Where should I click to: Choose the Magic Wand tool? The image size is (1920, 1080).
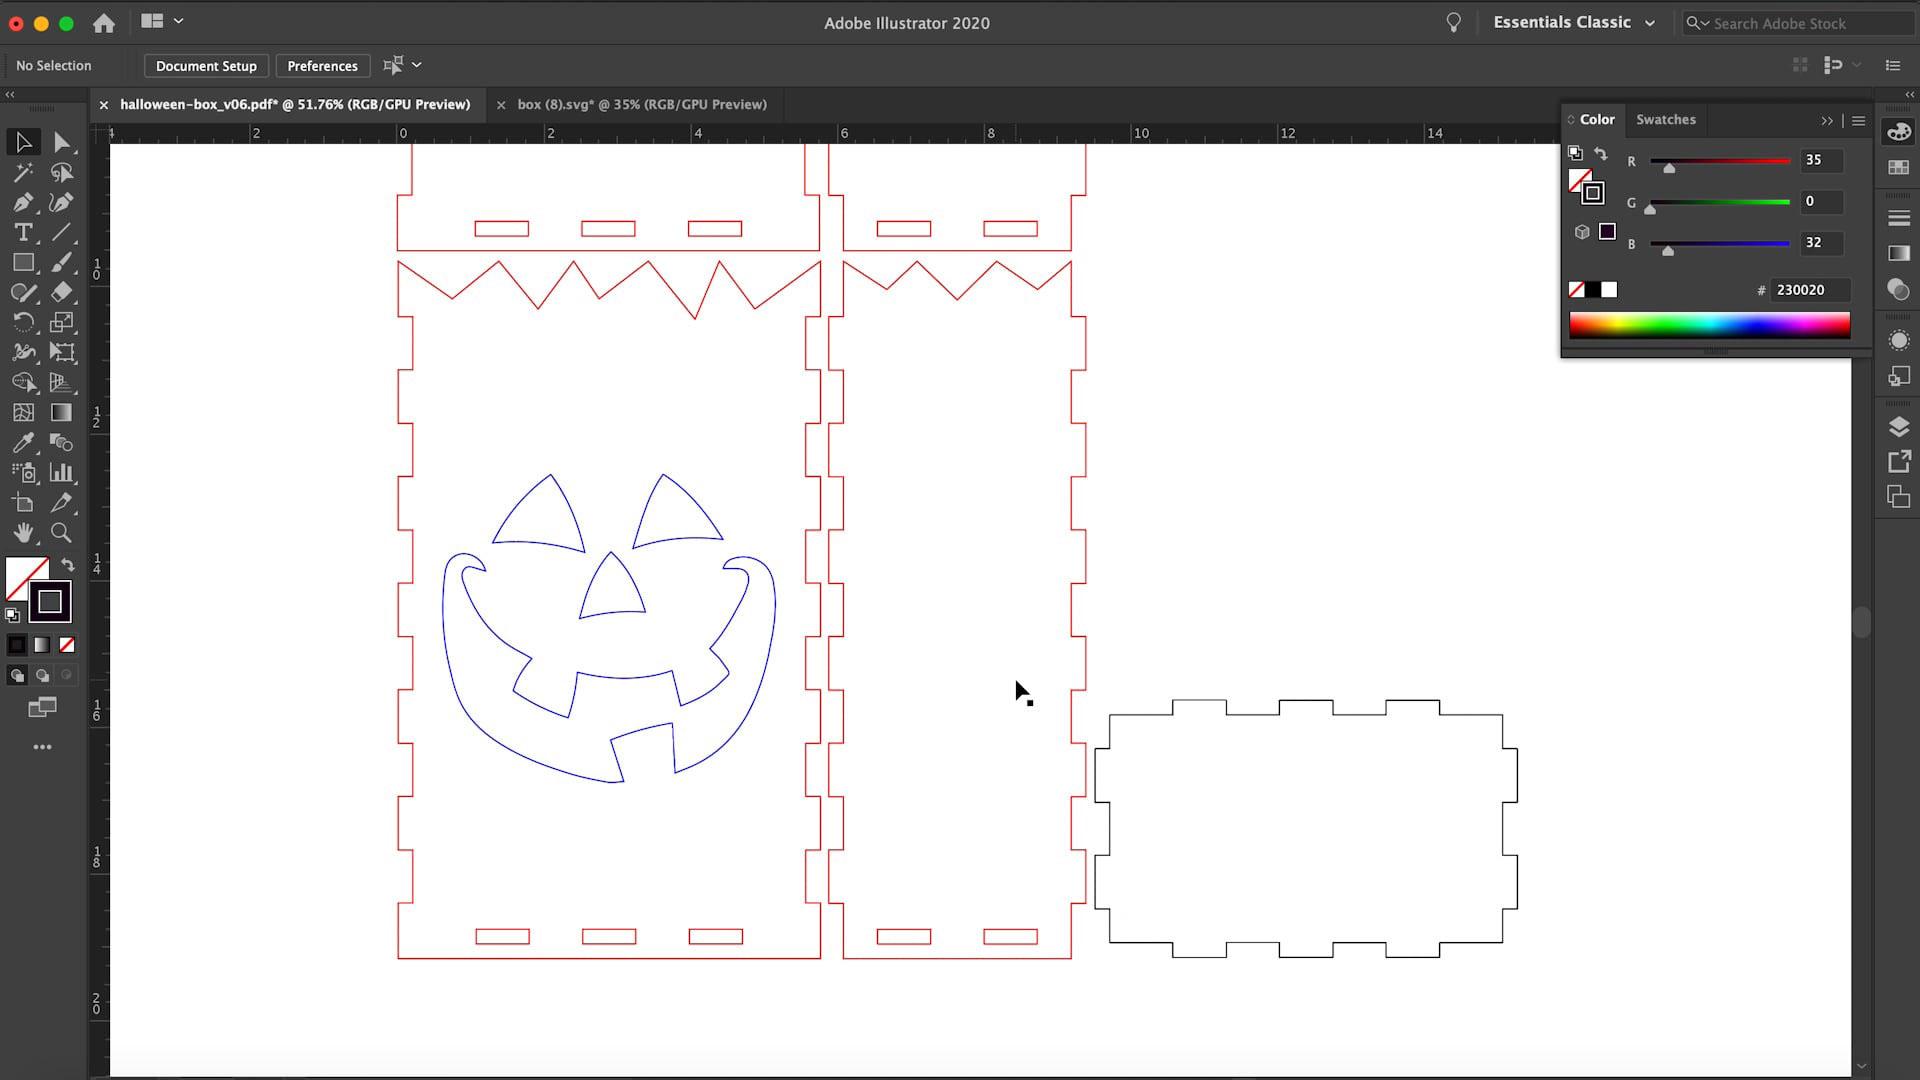click(23, 173)
